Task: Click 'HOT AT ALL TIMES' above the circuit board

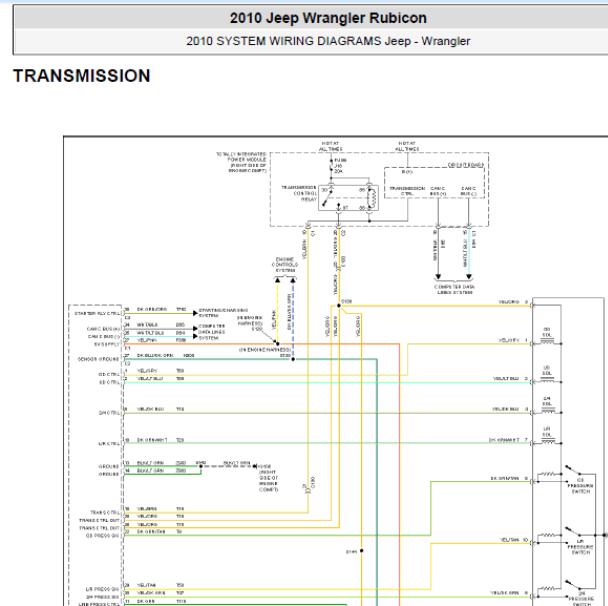Action: tap(407, 146)
